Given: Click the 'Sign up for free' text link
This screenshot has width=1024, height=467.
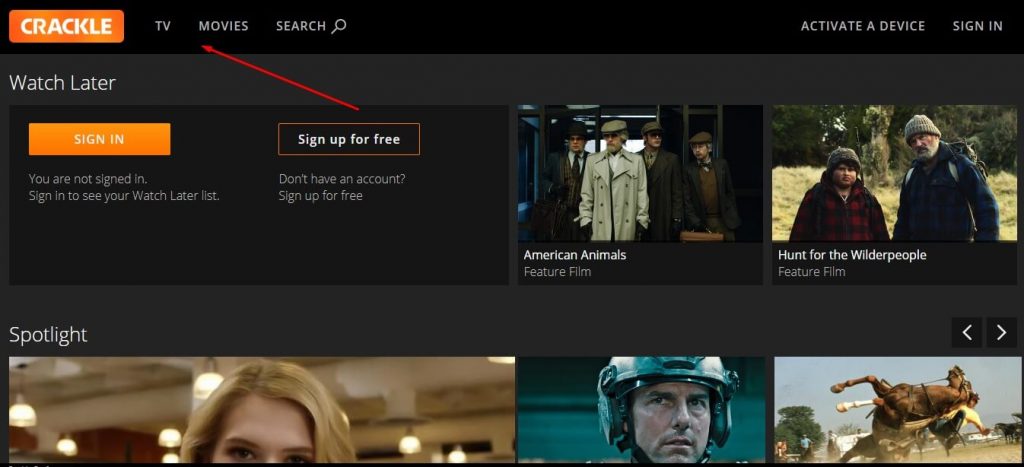Looking at the screenshot, I should (x=320, y=196).
